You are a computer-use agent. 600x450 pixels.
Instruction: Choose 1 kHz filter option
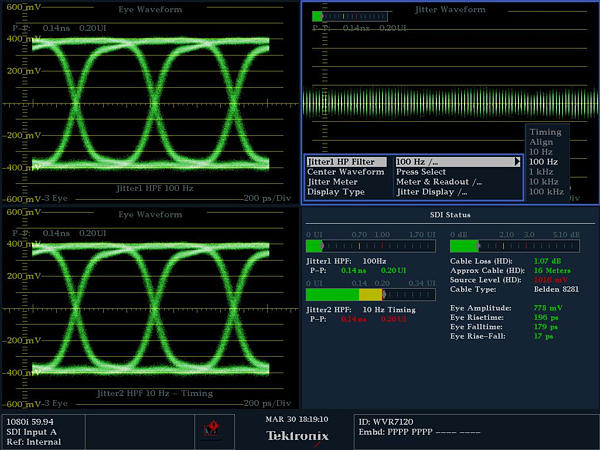(541, 171)
